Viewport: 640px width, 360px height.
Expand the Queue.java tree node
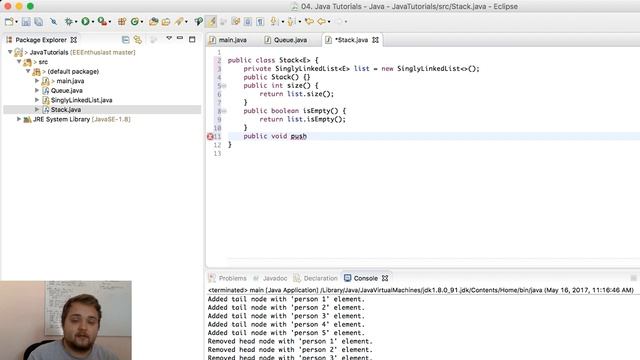(37, 90)
